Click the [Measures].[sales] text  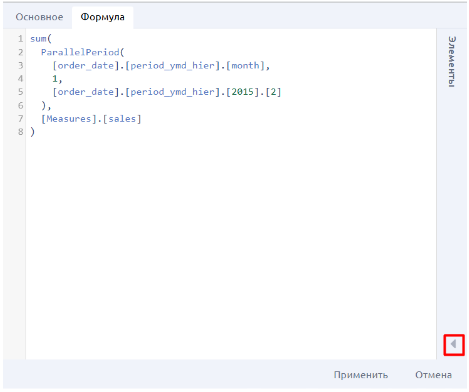(x=91, y=119)
